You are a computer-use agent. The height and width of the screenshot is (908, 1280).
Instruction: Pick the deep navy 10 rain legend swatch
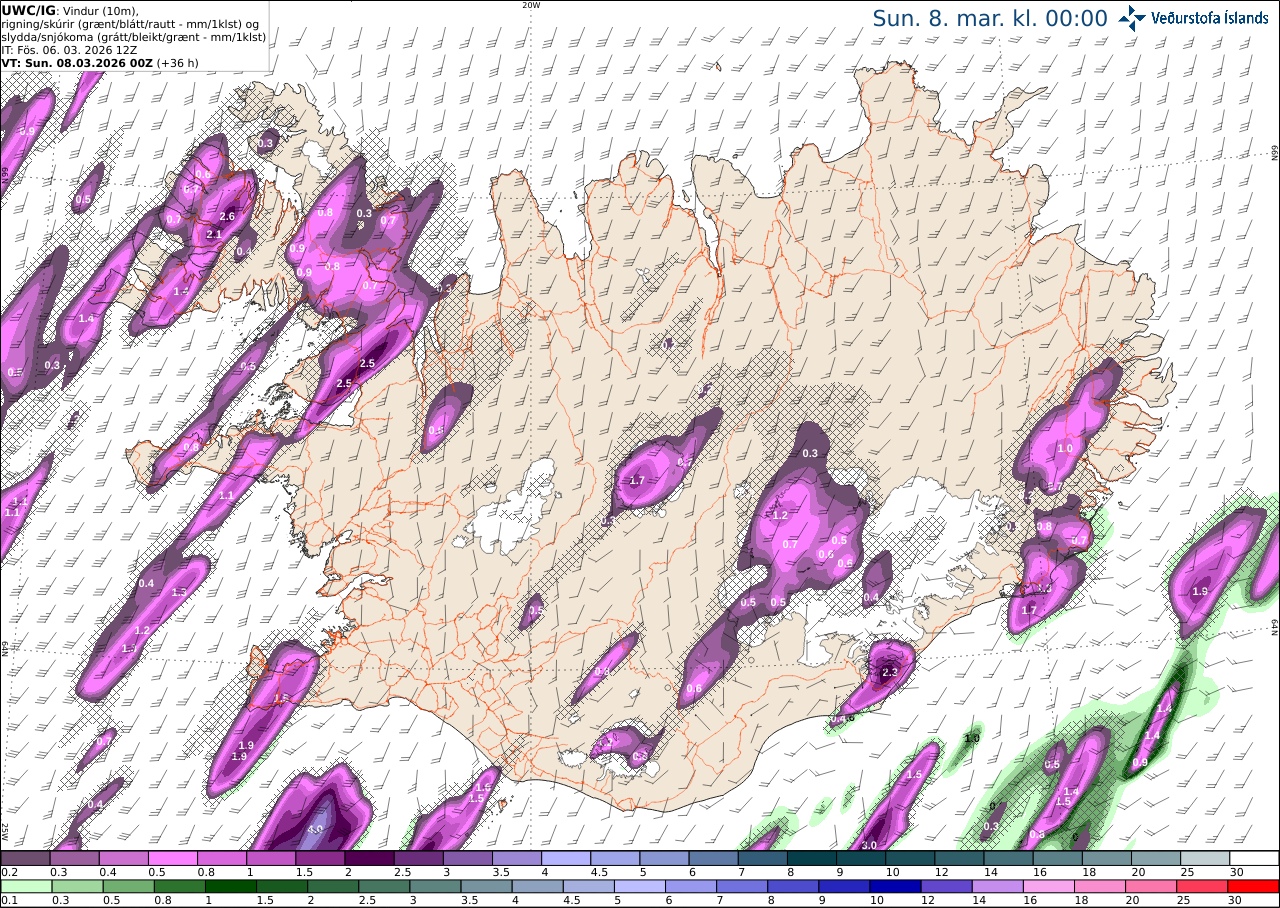coord(896,886)
